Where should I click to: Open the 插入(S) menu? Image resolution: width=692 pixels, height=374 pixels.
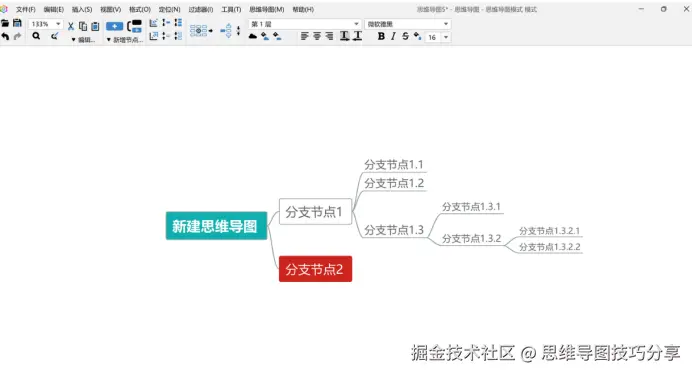click(82, 9)
